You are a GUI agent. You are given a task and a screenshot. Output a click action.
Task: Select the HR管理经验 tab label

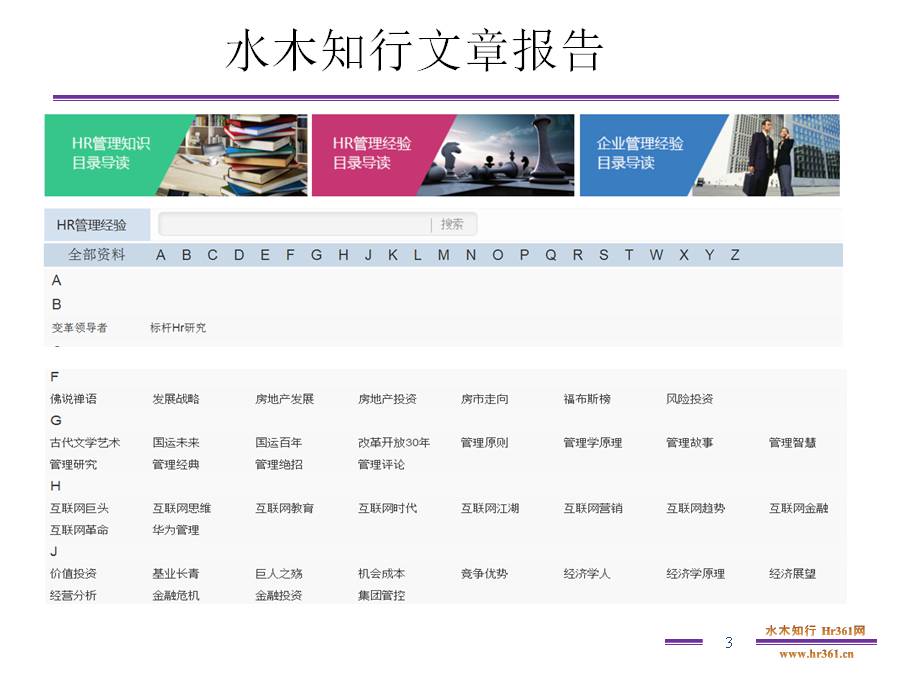(x=92, y=225)
